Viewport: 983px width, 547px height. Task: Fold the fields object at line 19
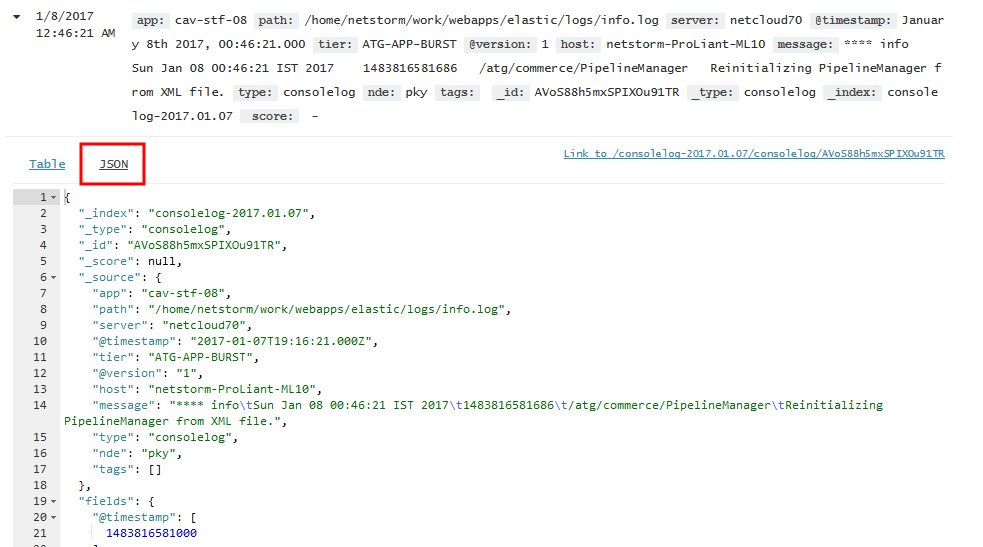53,501
